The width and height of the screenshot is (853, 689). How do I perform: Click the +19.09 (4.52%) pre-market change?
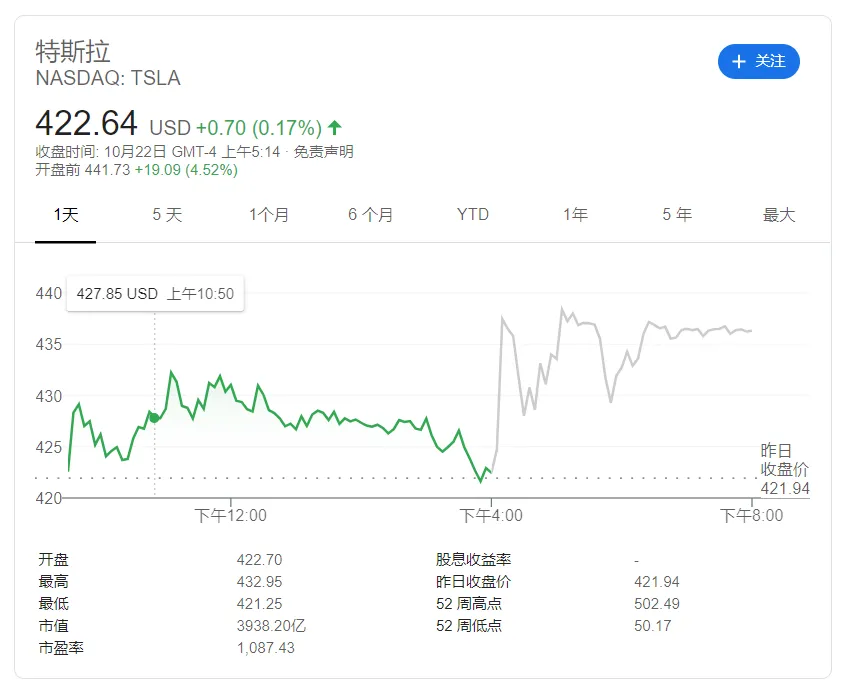(186, 170)
